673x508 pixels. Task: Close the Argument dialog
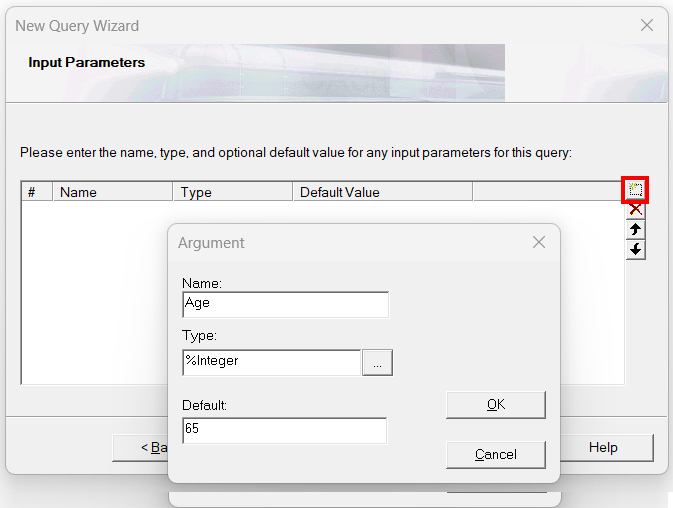[539, 242]
